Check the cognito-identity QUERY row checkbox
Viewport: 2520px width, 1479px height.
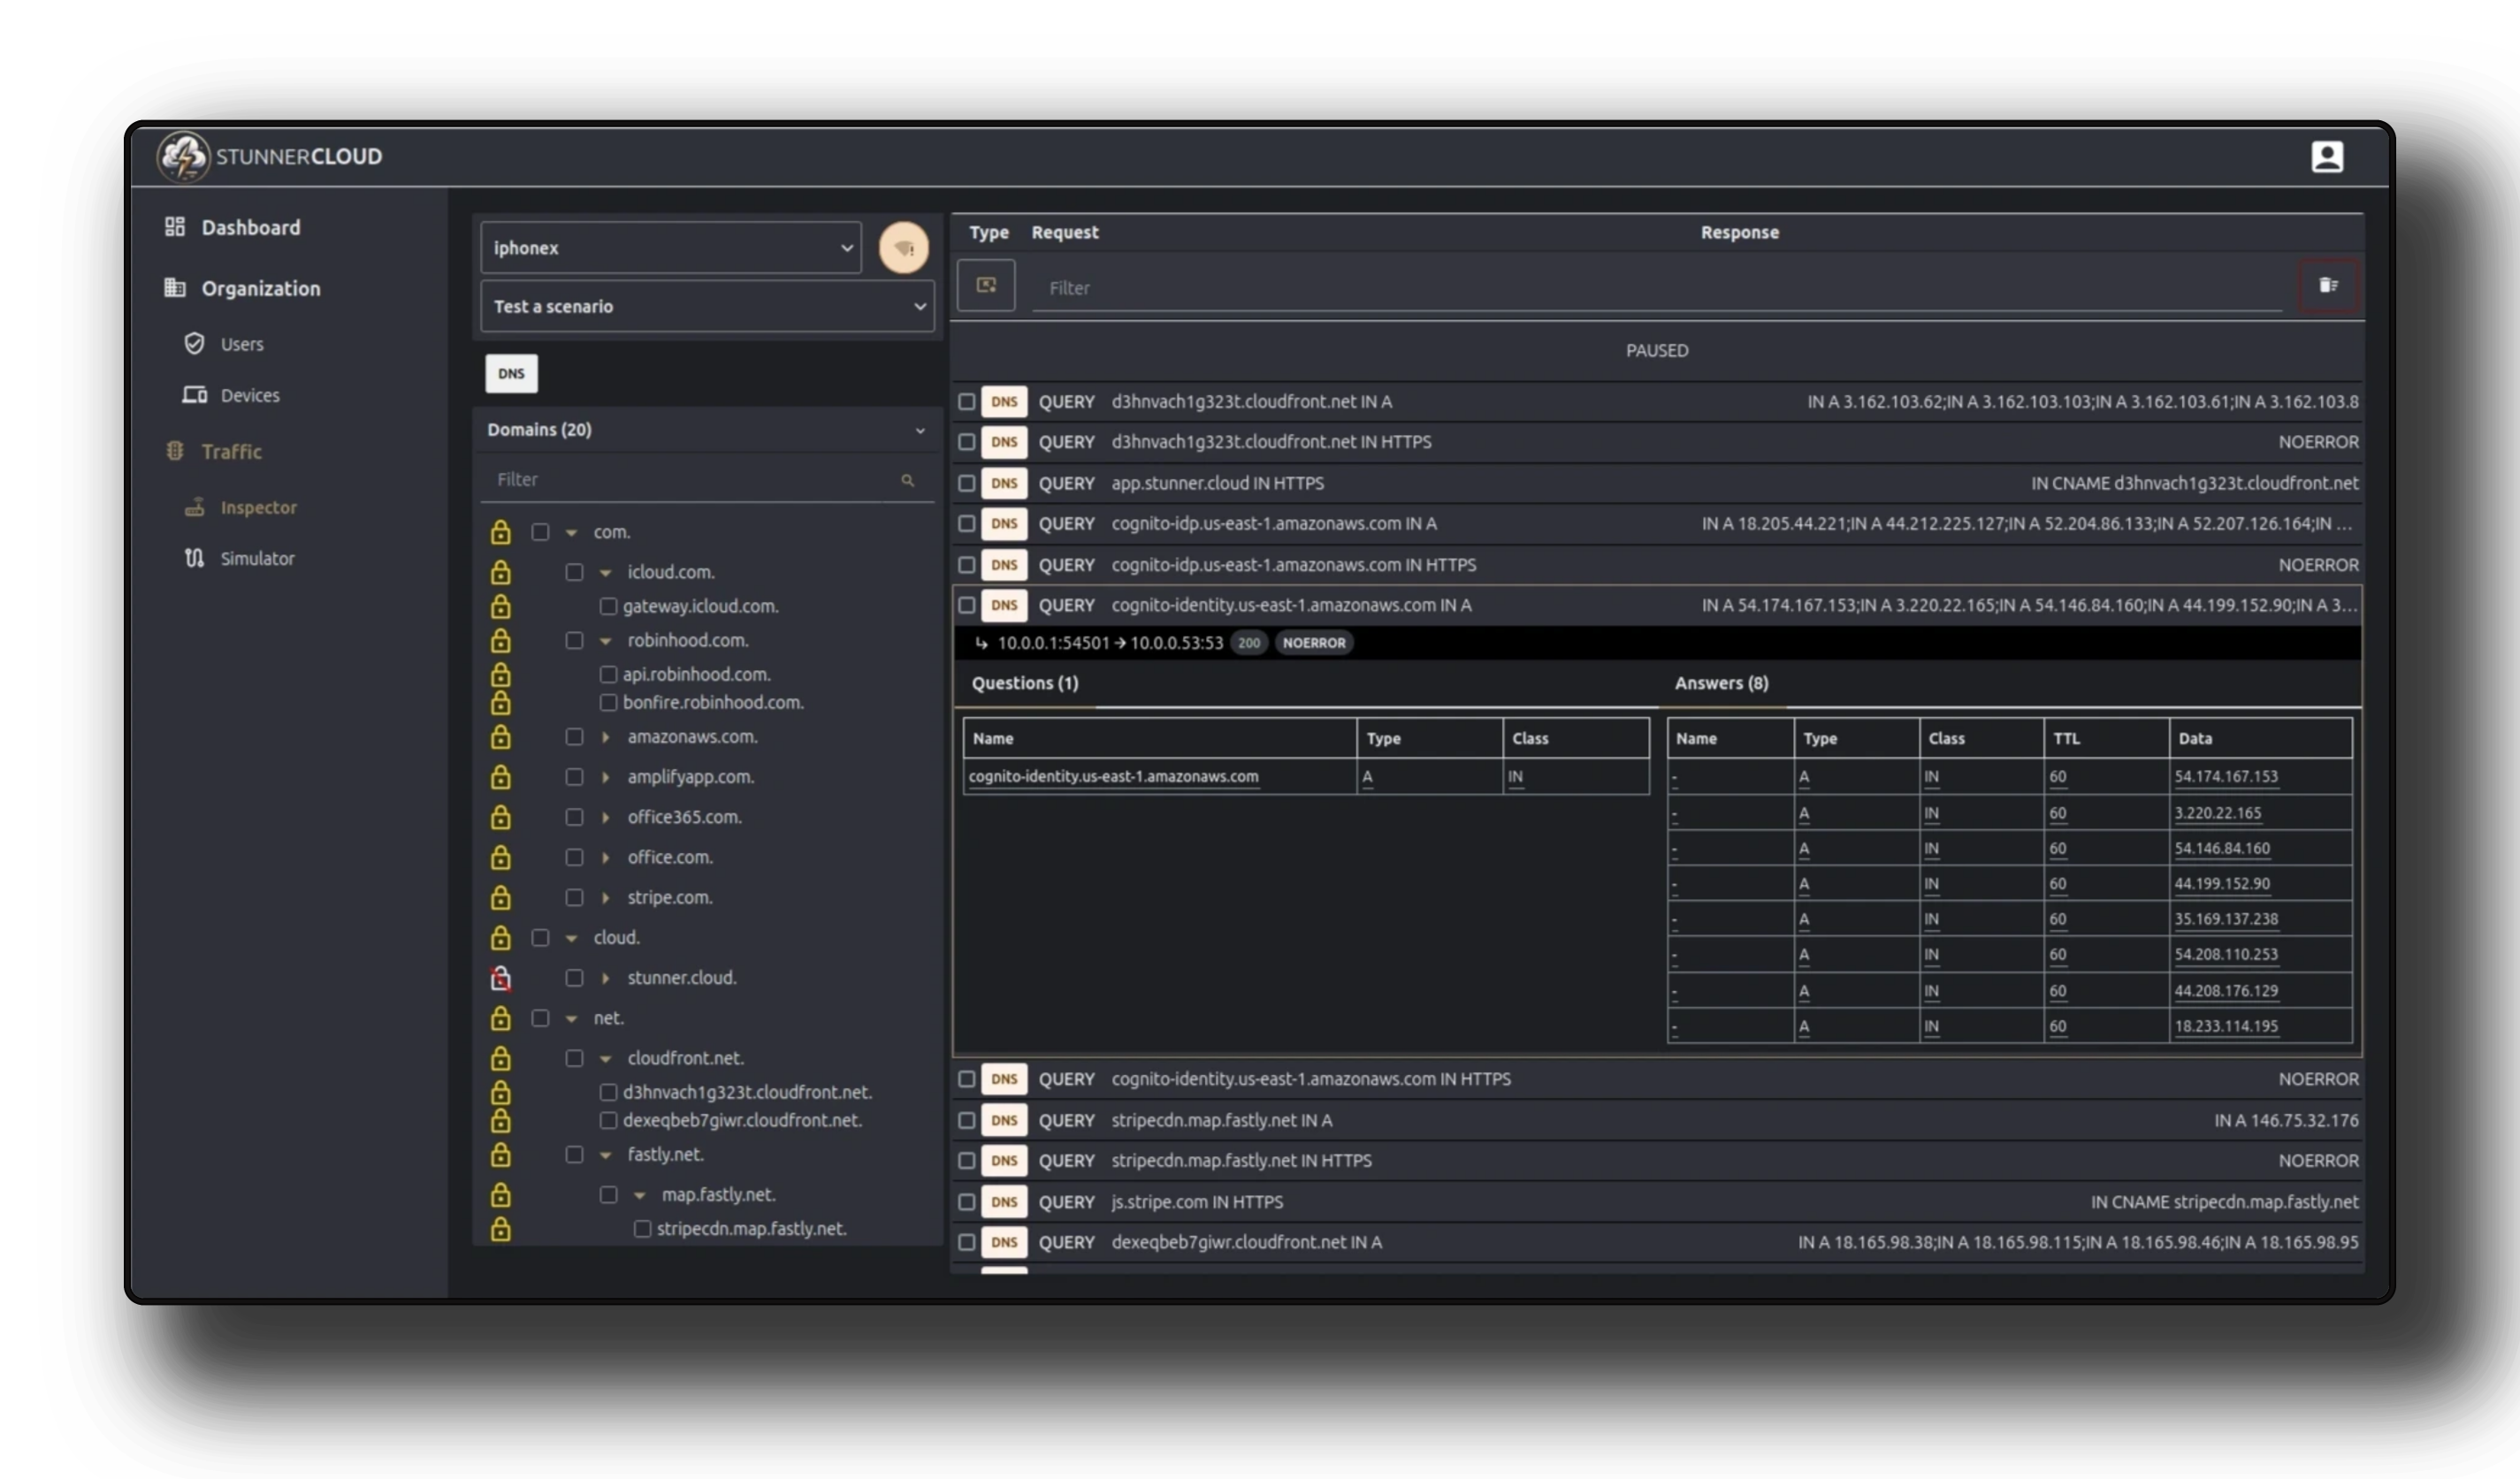coord(966,605)
